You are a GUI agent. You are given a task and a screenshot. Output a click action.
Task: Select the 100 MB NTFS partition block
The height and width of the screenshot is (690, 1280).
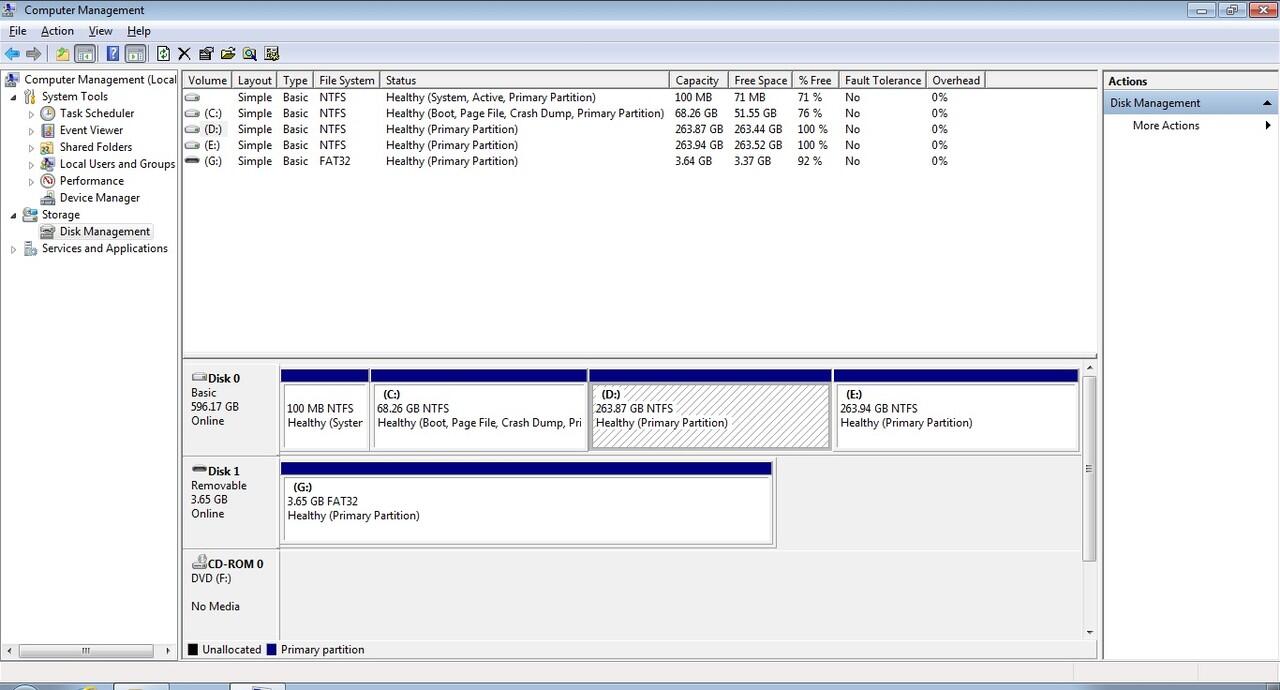pos(325,416)
